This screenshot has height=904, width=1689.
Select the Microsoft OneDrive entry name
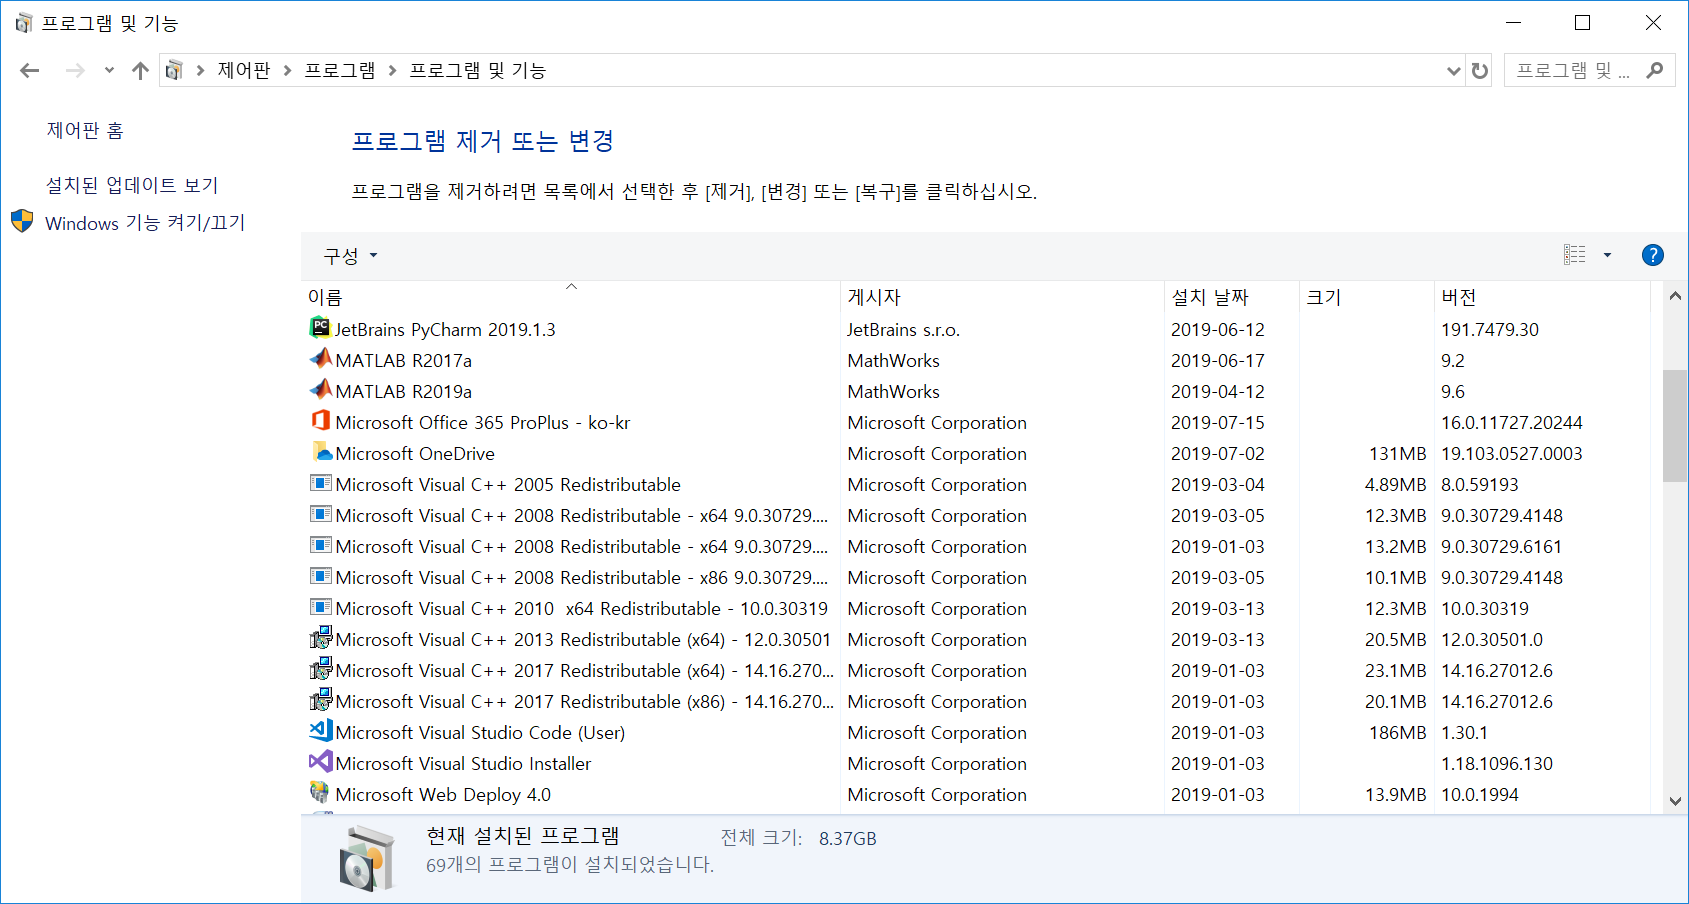tap(415, 453)
